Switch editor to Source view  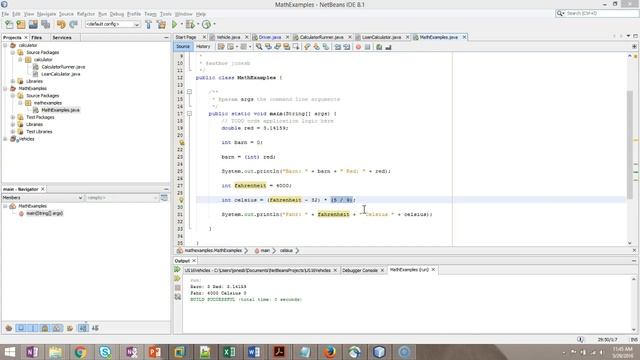click(x=183, y=47)
